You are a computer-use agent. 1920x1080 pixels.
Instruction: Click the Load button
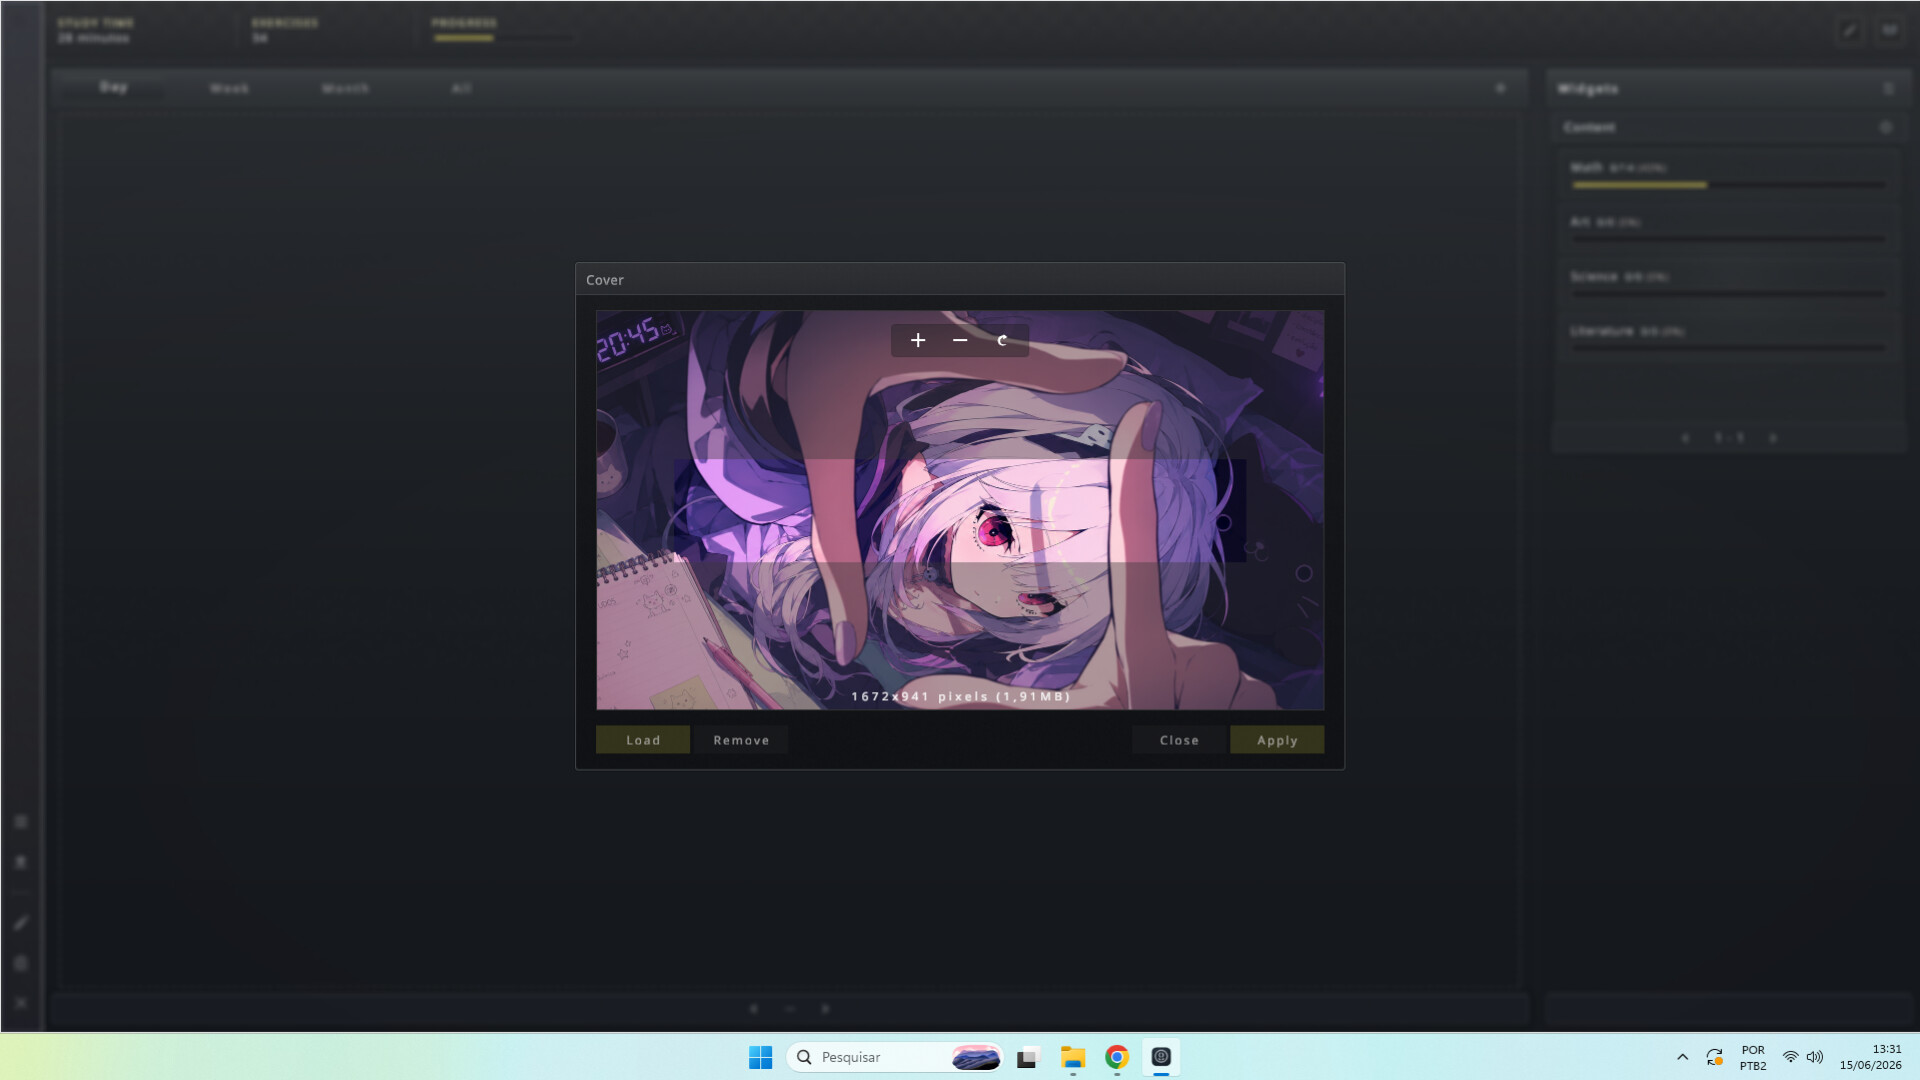643,740
